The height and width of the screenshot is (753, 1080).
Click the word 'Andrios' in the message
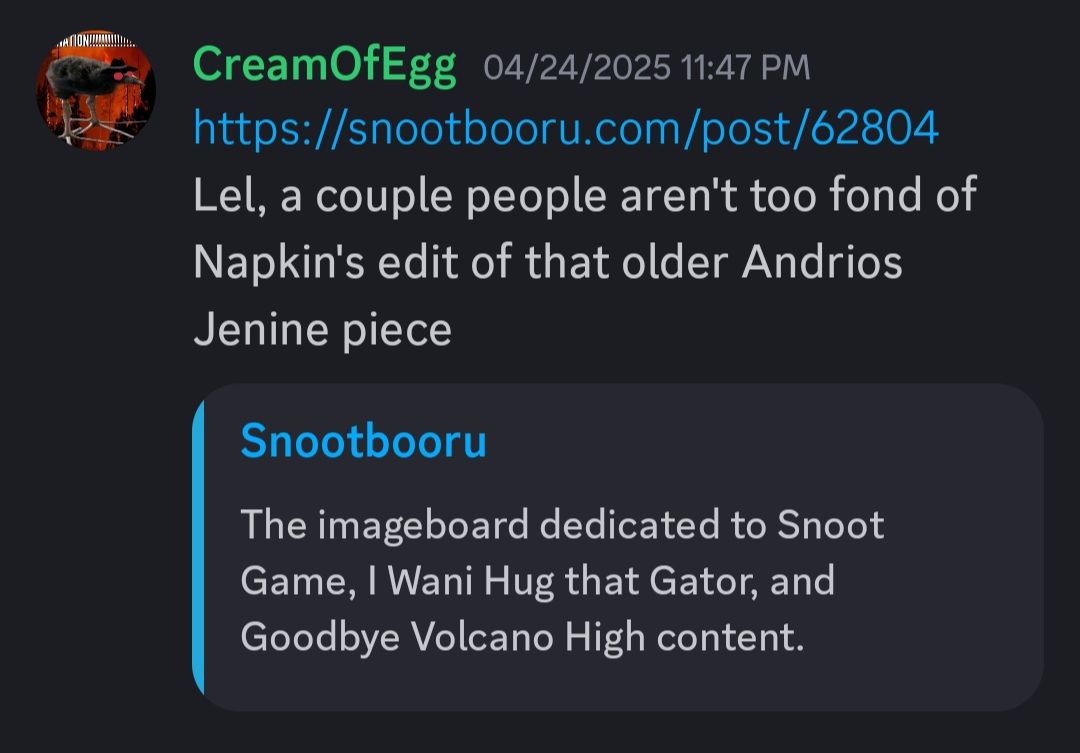(822, 262)
